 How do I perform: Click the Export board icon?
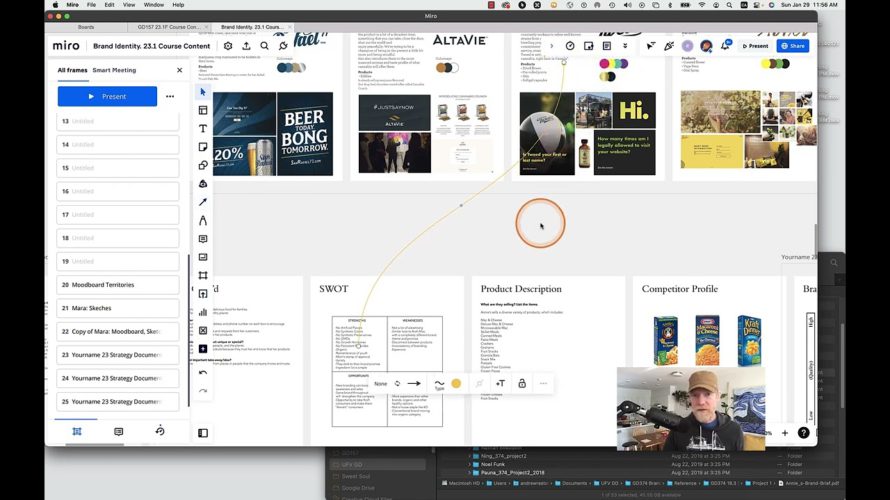click(x=246, y=46)
